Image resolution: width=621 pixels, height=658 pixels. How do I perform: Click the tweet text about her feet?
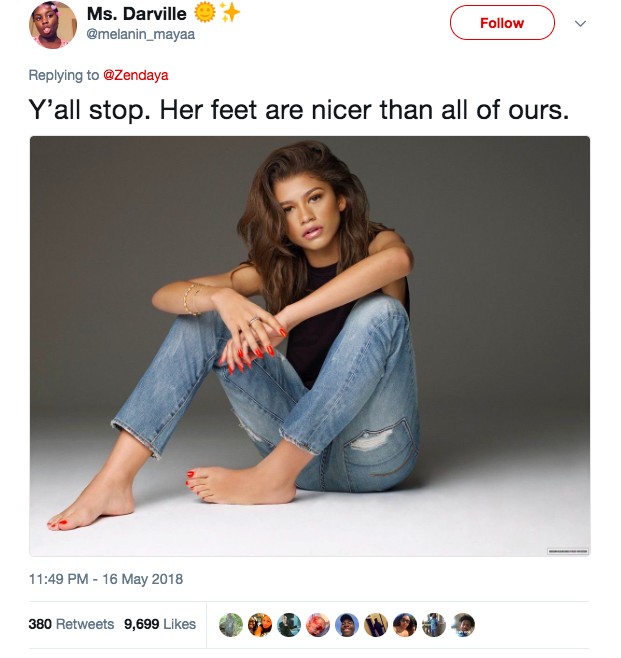(298, 110)
